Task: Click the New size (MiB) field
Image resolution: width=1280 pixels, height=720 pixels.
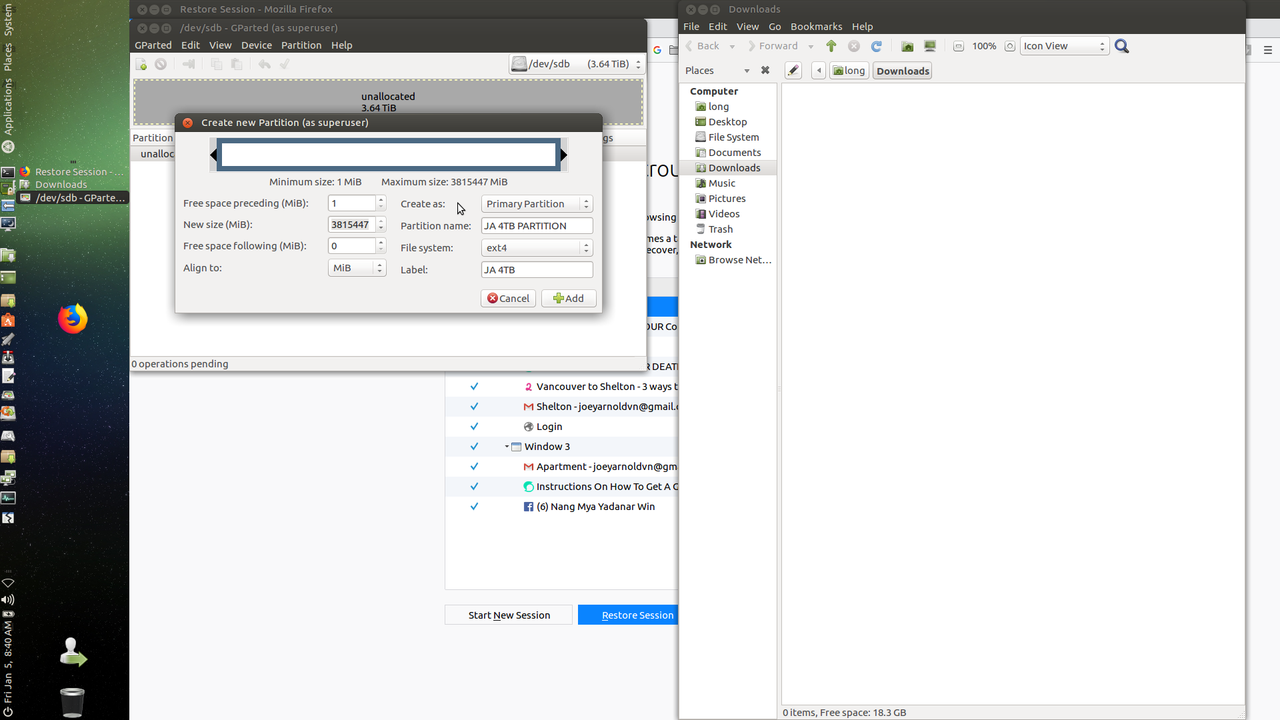Action: [x=351, y=225]
